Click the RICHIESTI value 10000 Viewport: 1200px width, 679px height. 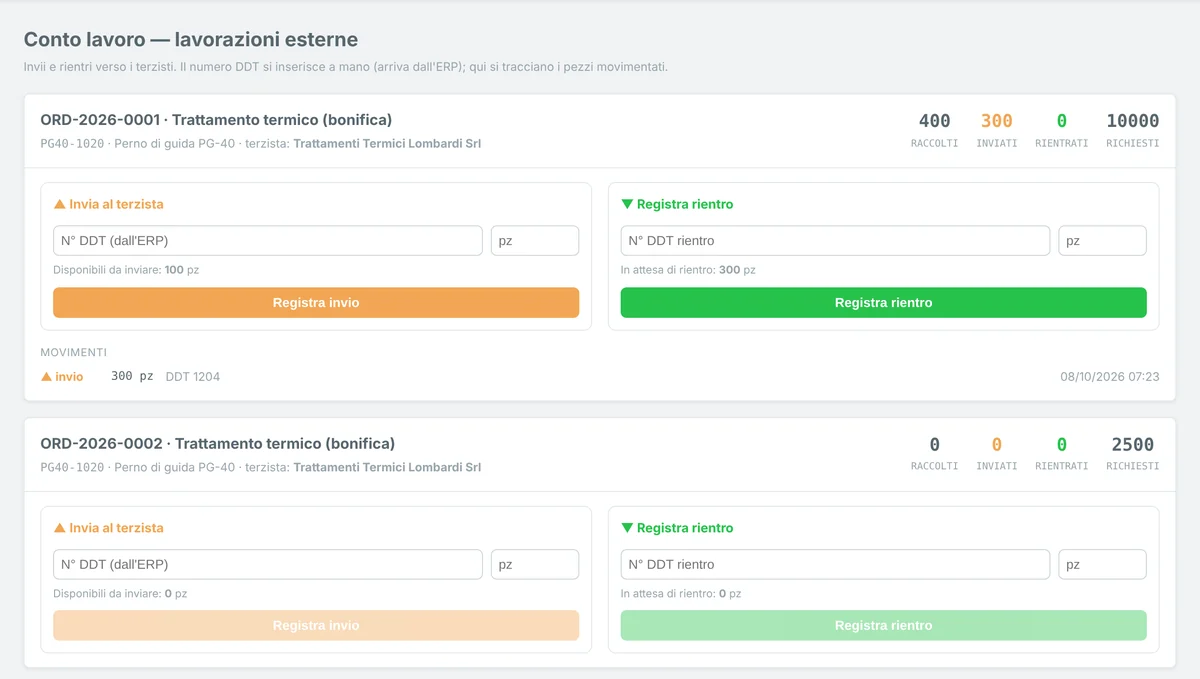[1133, 121]
